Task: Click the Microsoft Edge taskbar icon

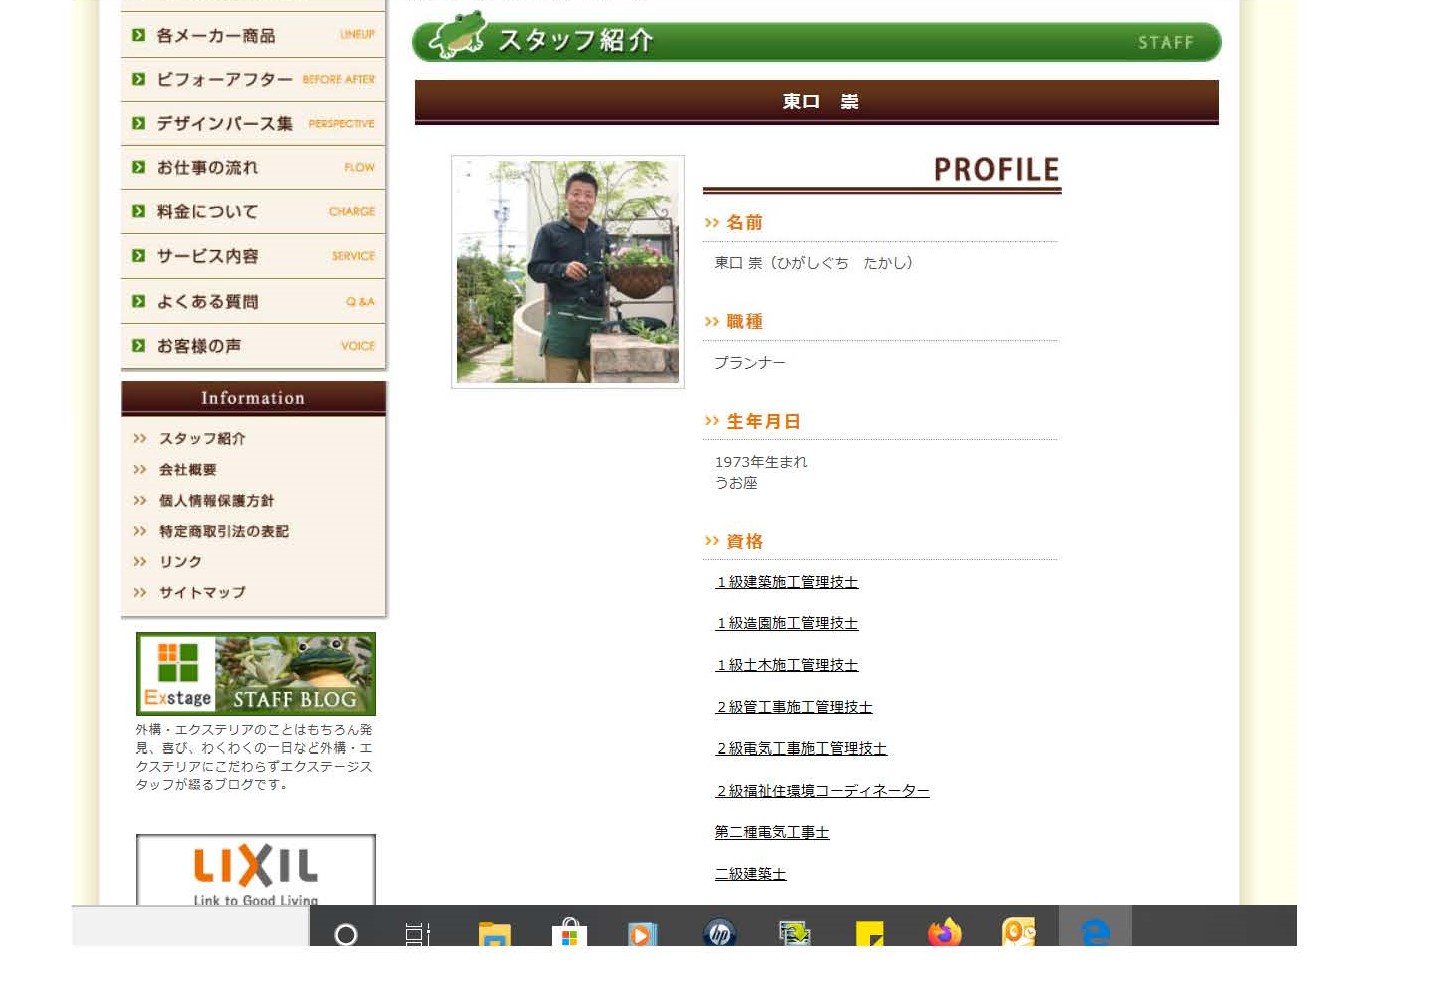Action: point(1095,934)
